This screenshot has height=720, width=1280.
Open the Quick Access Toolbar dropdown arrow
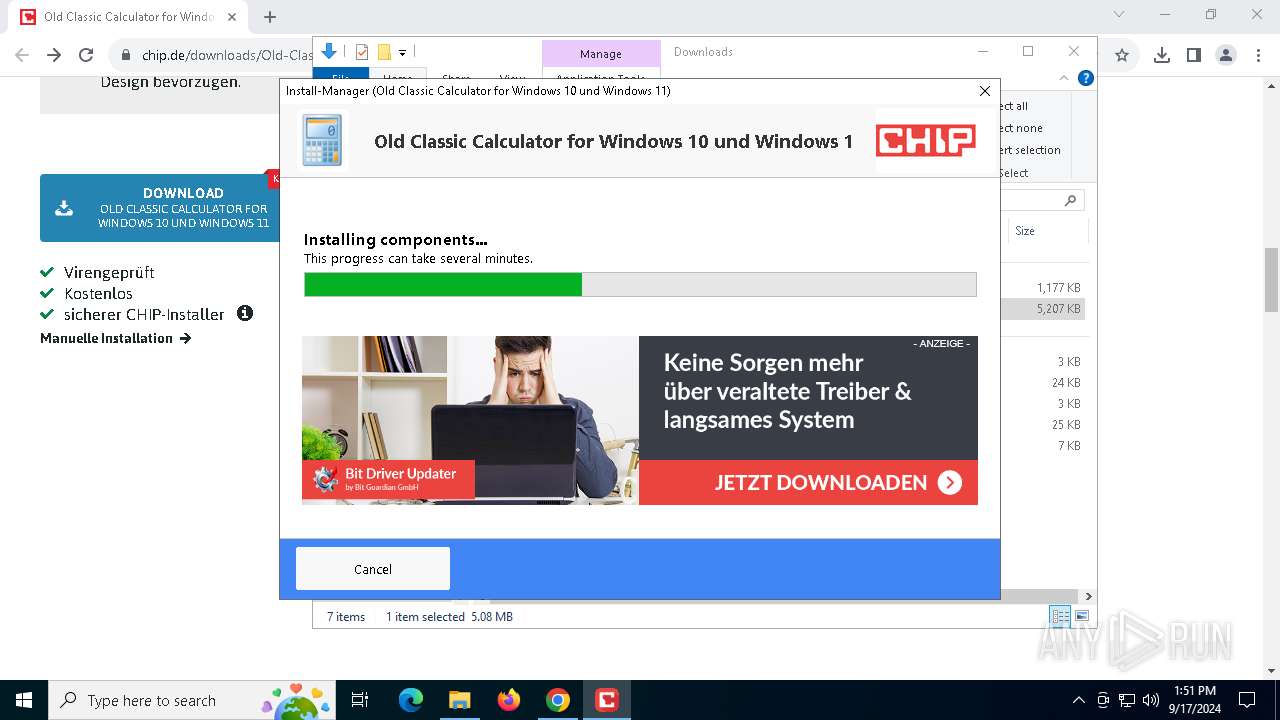pos(402,52)
